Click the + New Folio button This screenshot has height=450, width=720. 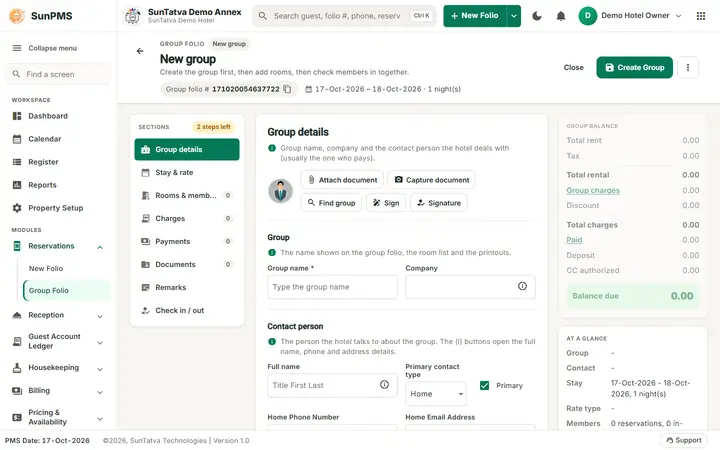point(475,16)
